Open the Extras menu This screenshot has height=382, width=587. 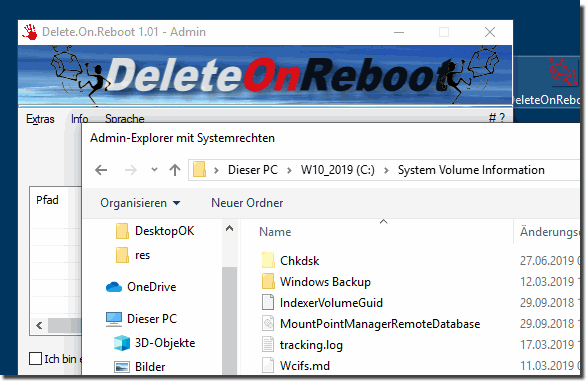pyautogui.click(x=40, y=119)
